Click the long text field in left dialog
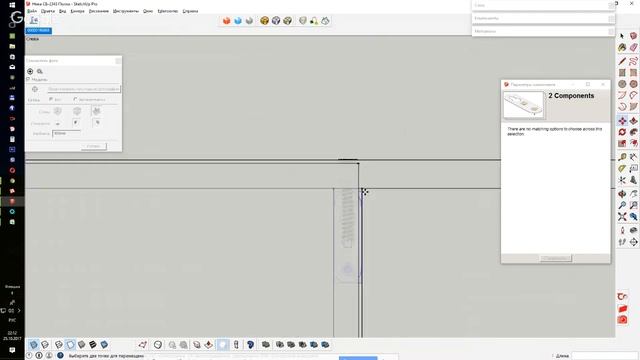 pos(84,89)
